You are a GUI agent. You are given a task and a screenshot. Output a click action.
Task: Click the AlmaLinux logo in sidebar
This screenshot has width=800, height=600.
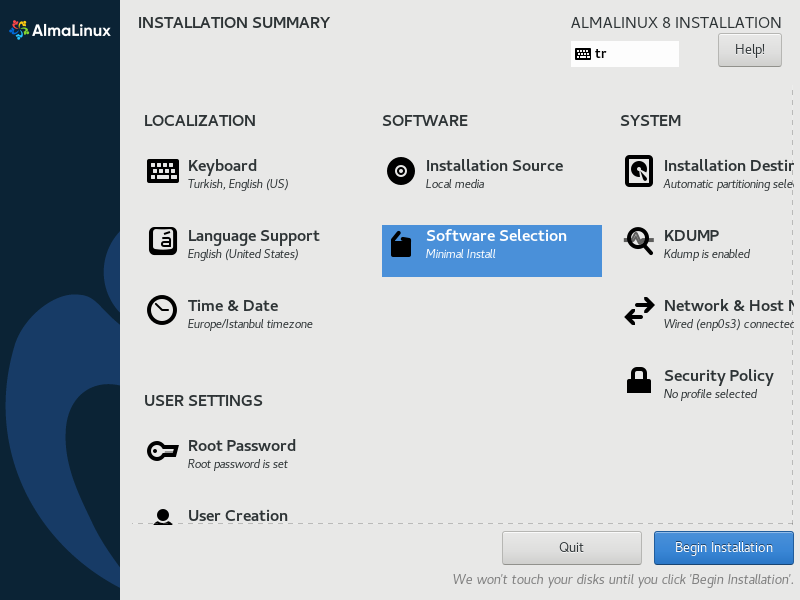pyautogui.click(x=60, y=30)
